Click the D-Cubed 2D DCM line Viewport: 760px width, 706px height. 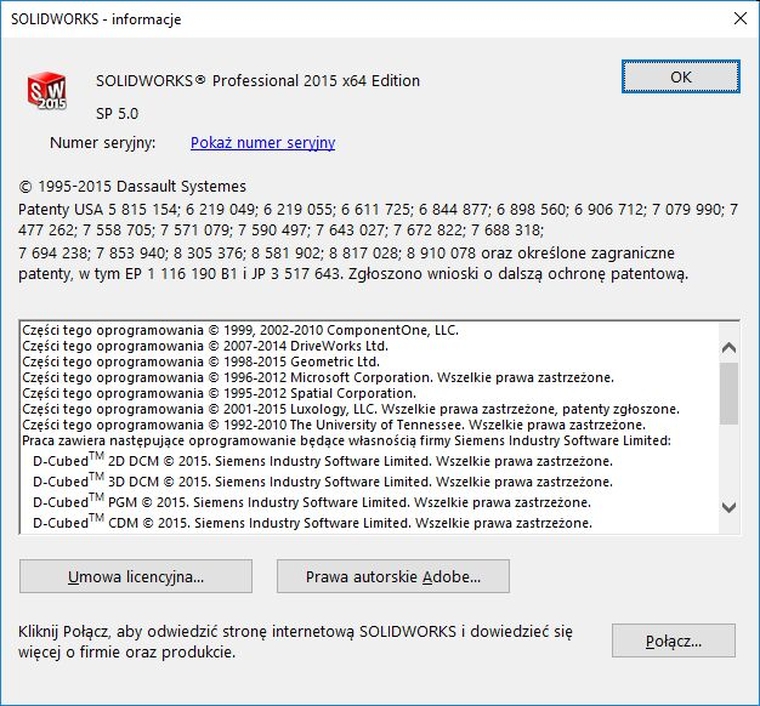(x=323, y=460)
